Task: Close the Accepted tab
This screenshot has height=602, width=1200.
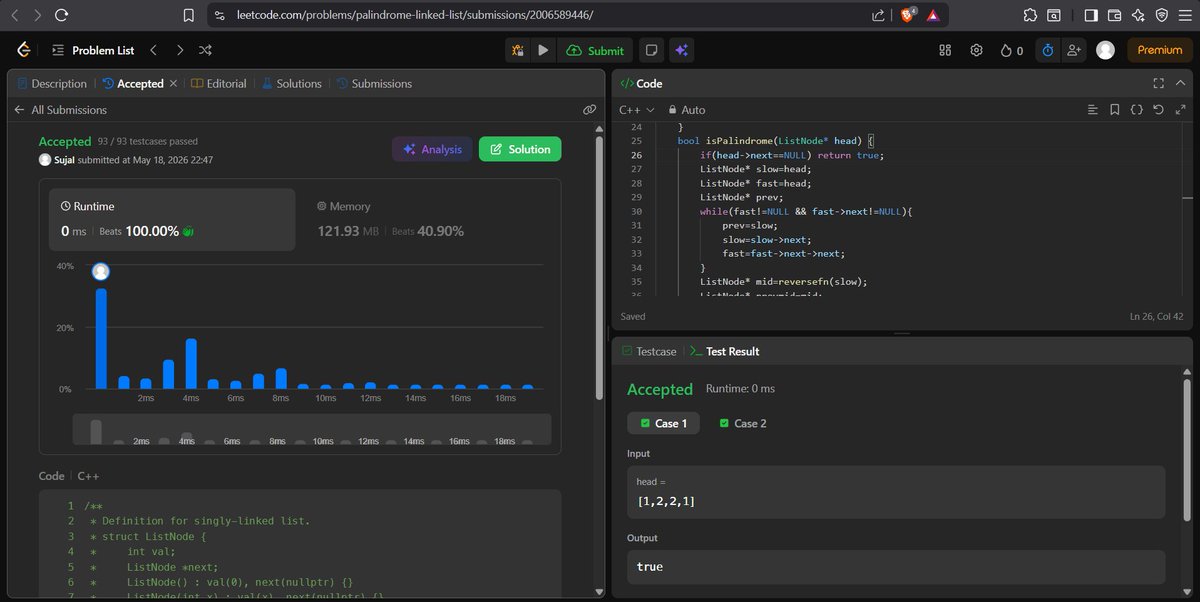Action: (173, 84)
